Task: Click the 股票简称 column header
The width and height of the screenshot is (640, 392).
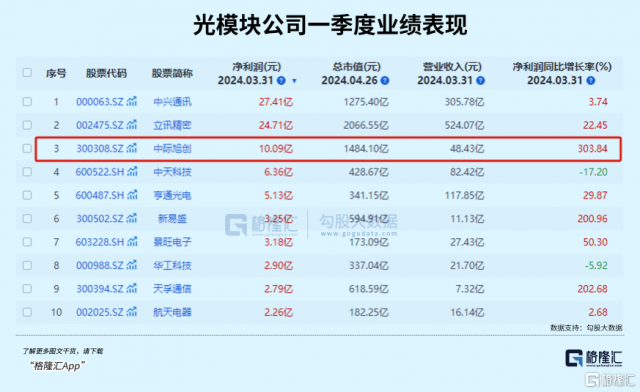Action: click(172, 73)
